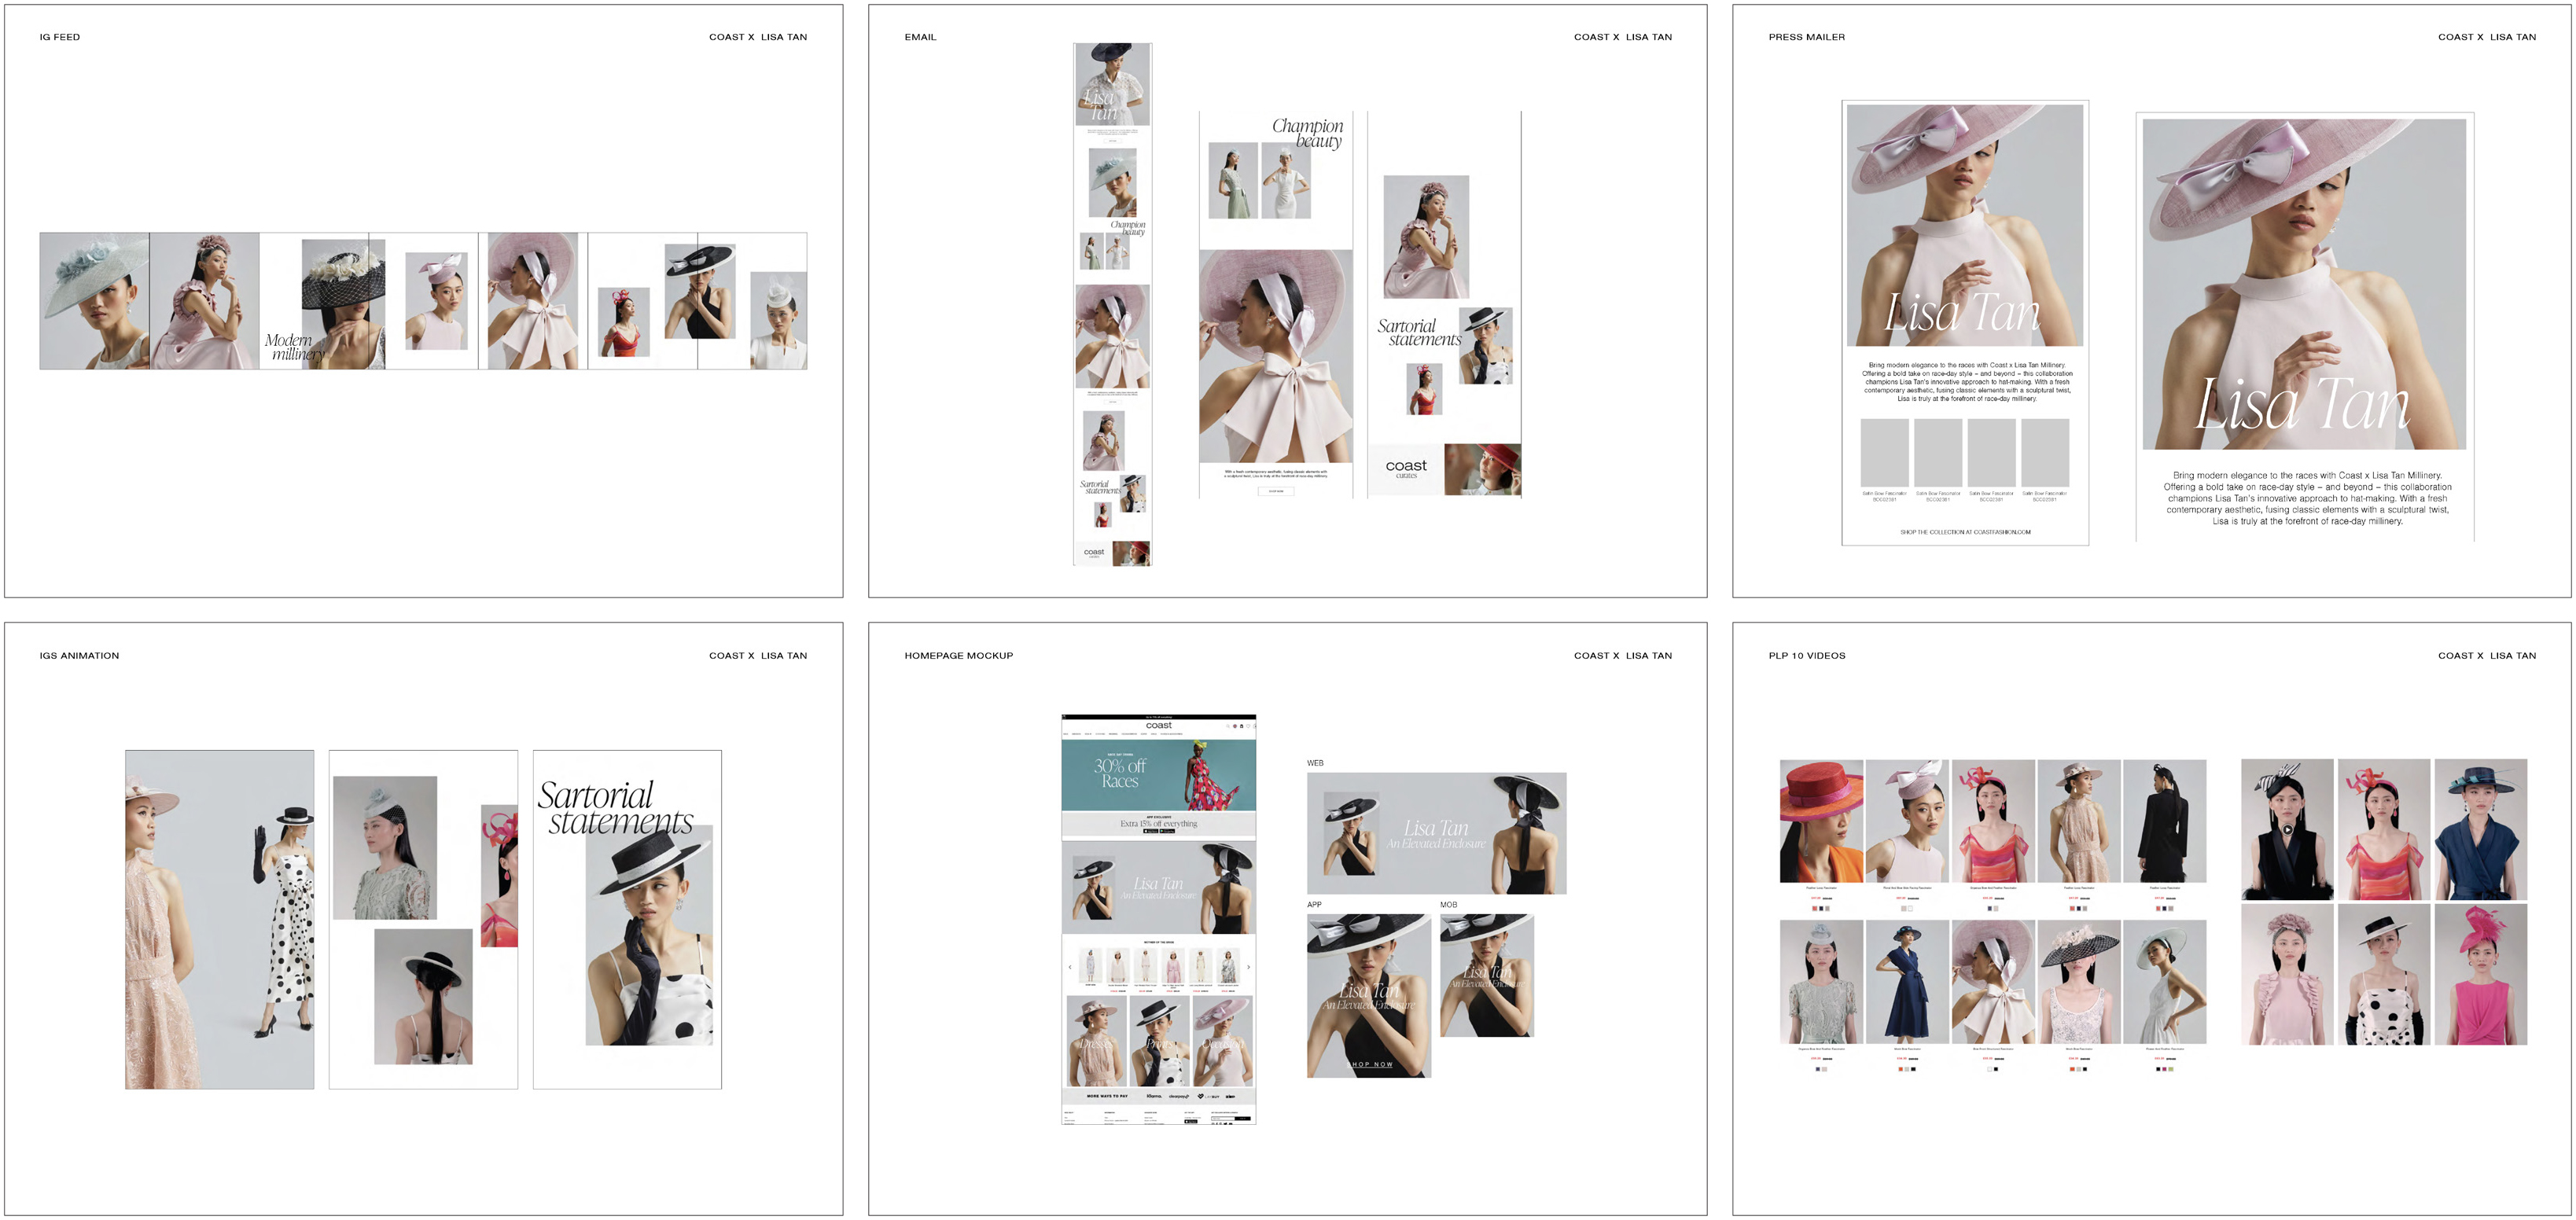
Task: Click the left carousel arrow in homepage mockup
Action: [1069, 967]
